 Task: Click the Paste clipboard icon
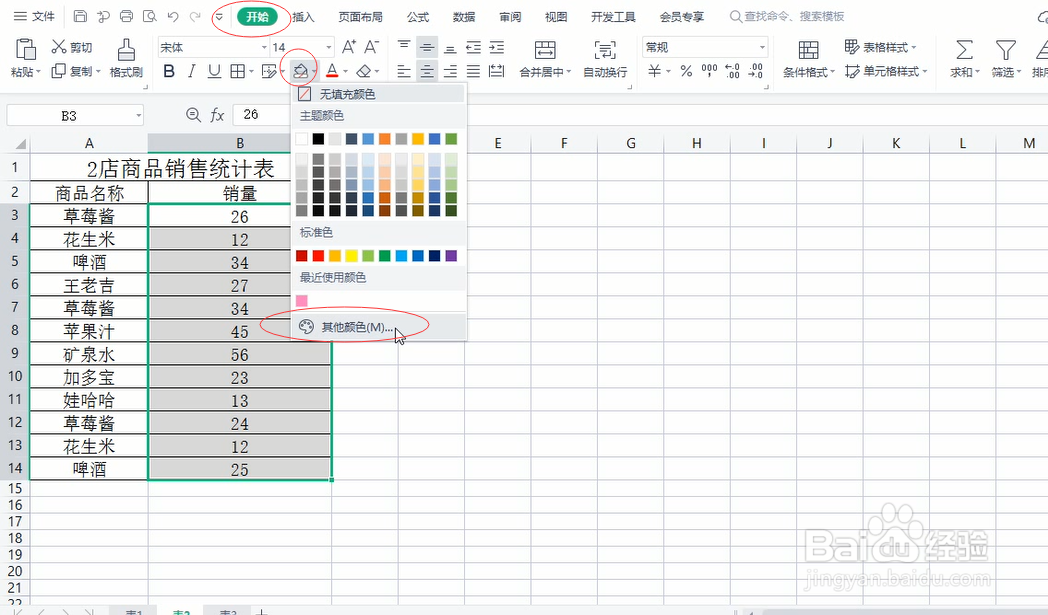25,49
